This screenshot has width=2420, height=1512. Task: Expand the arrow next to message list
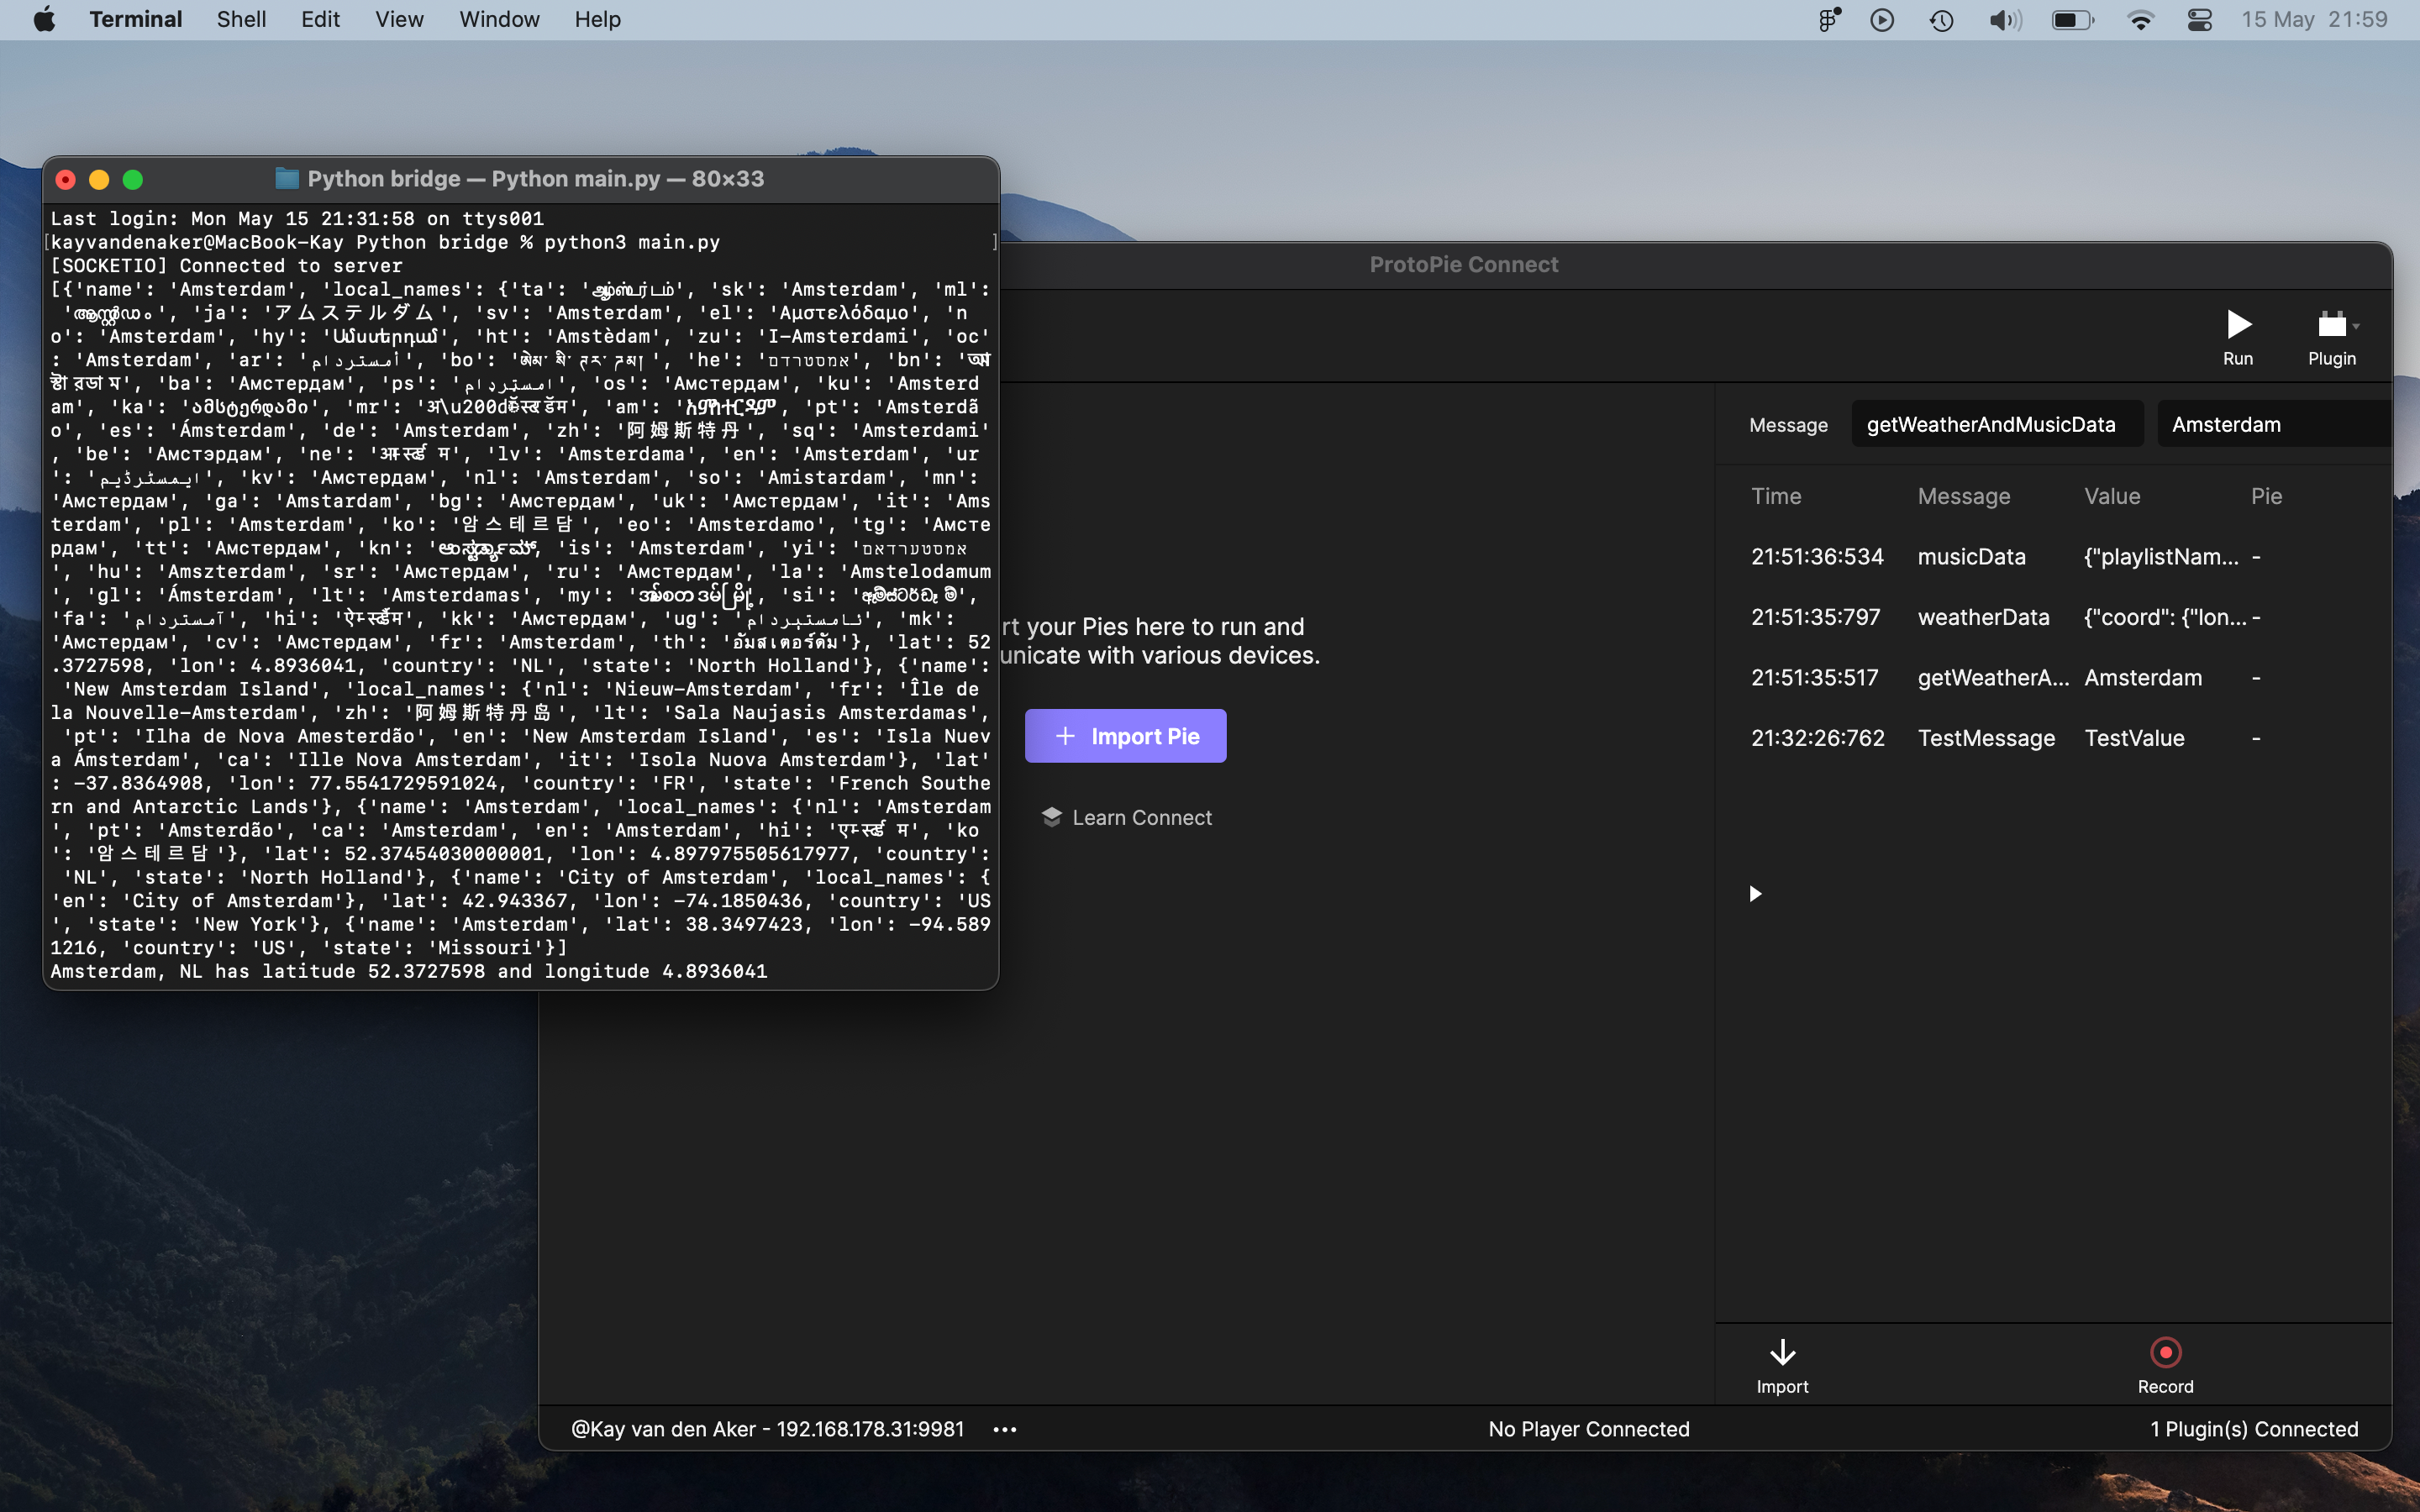click(1756, 894)
